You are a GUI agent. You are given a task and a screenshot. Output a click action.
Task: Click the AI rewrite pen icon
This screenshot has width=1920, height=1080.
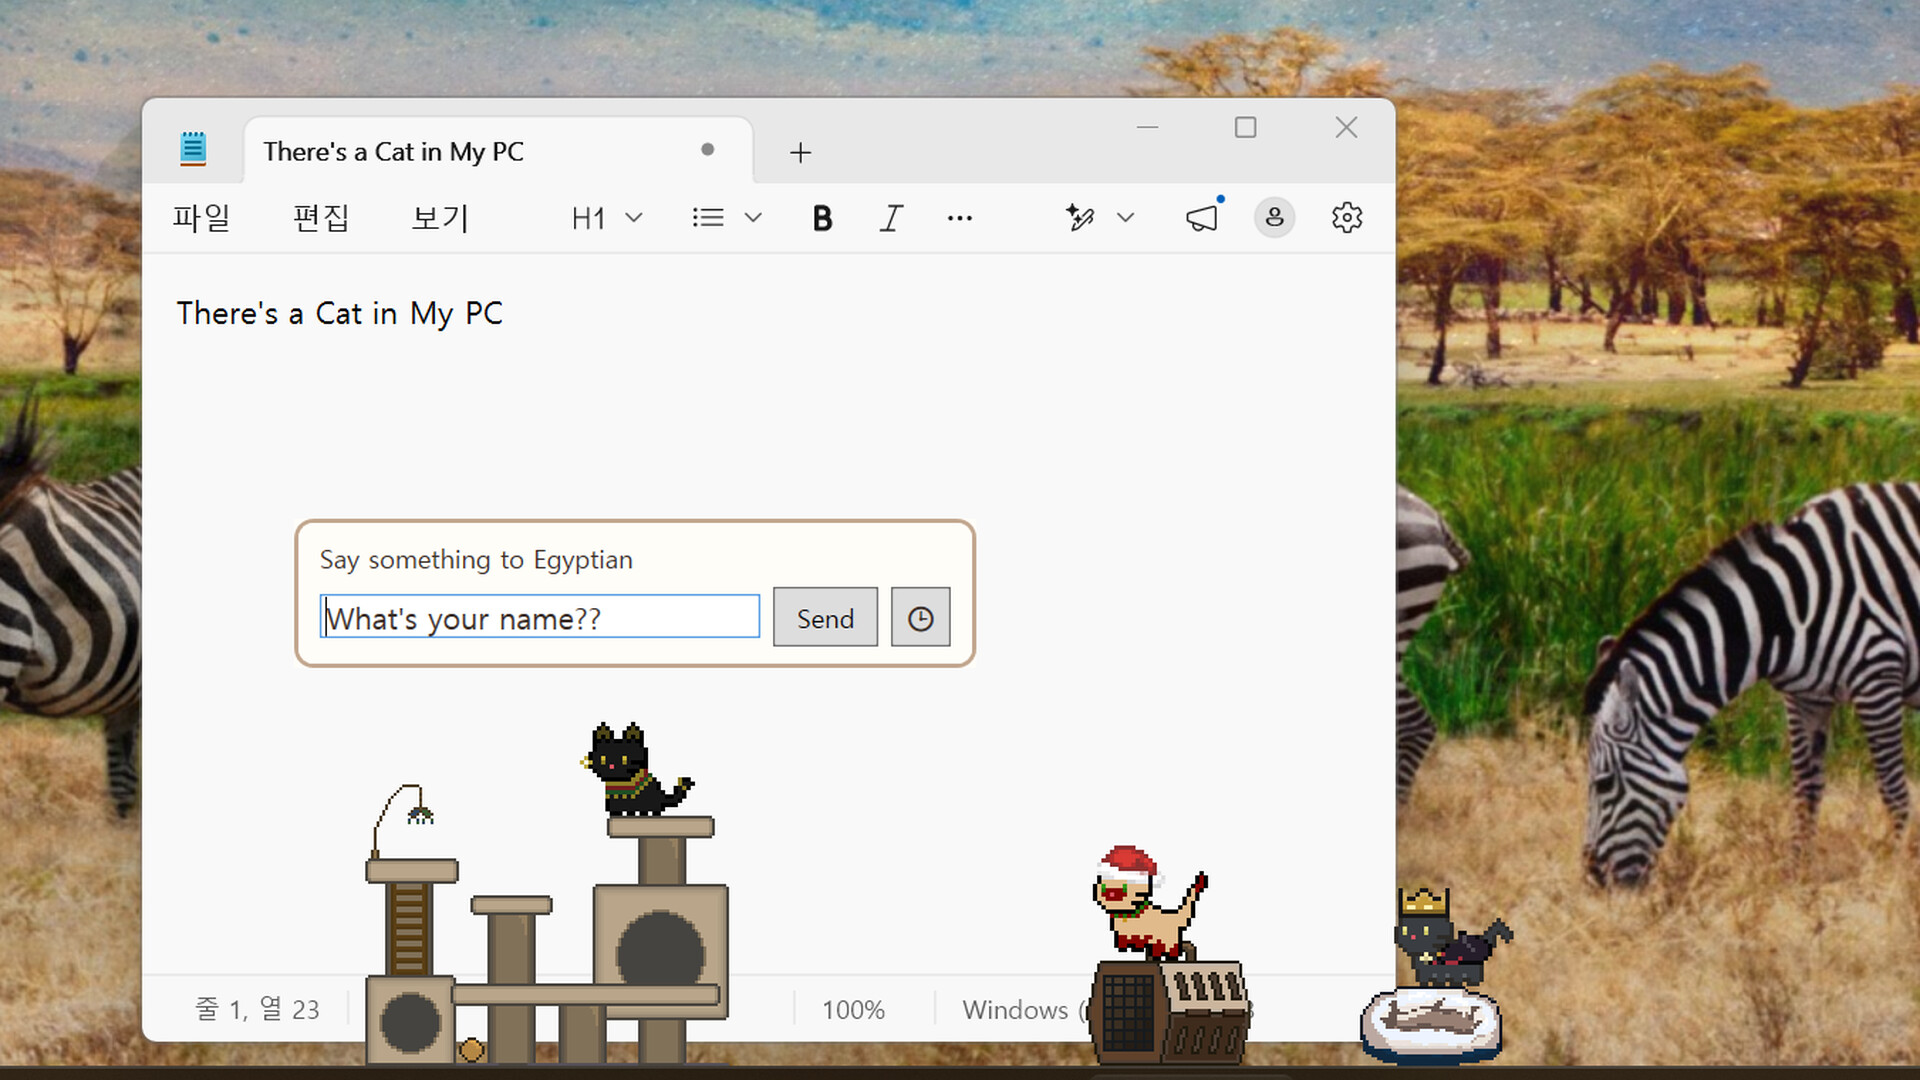point(1080,217)
